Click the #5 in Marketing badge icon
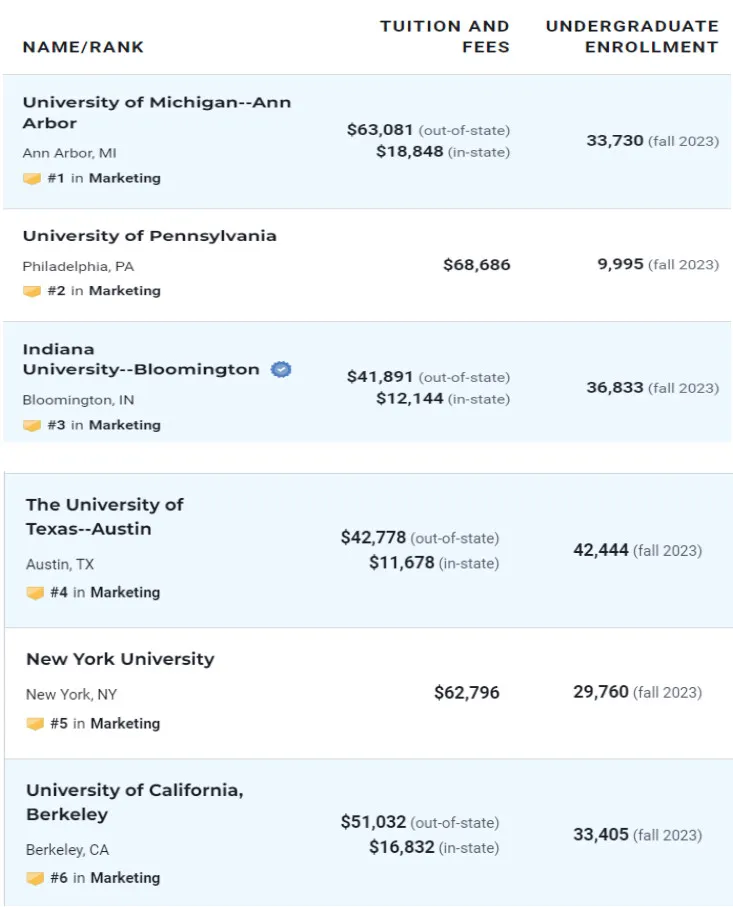Viewport: 733px width, 907px height. (35, 724)
